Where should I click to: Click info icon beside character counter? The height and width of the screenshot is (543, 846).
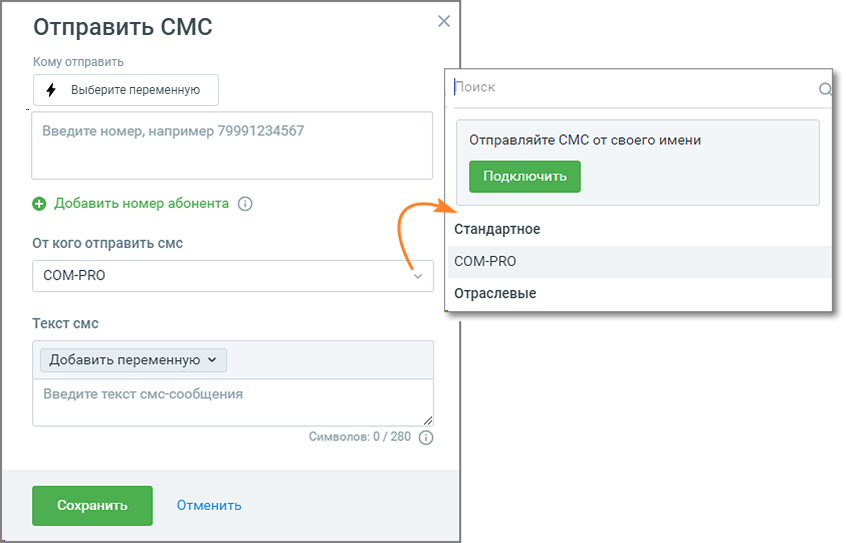pos(426,437)
